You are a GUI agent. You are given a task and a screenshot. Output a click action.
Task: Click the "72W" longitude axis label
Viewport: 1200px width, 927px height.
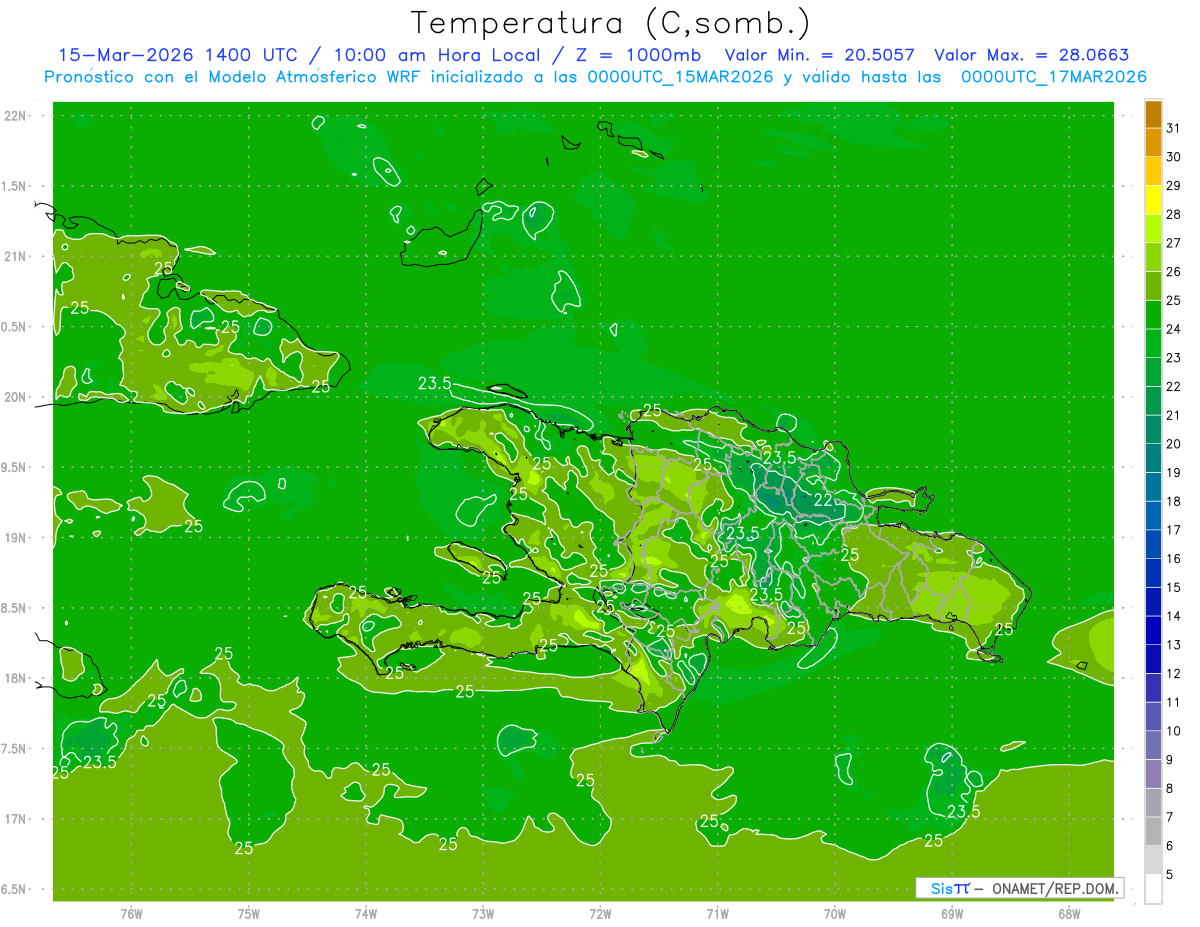tap(600, 913)
